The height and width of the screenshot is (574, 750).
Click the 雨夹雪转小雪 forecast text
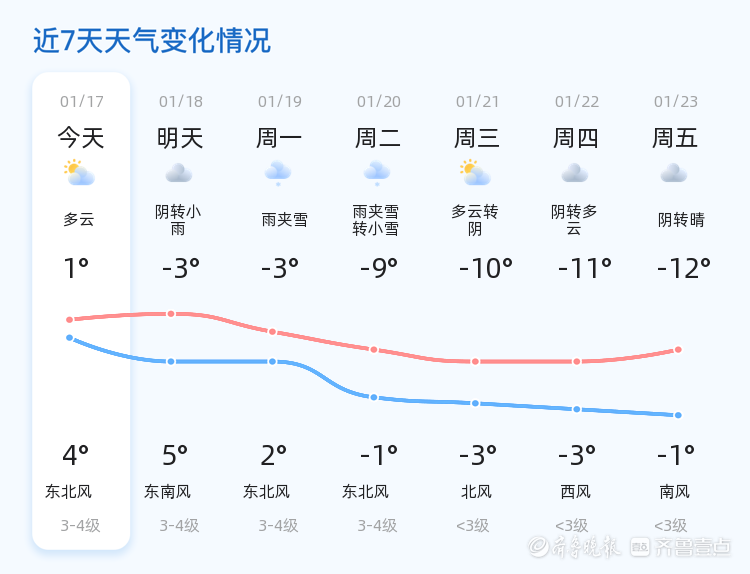click(376, 220)
